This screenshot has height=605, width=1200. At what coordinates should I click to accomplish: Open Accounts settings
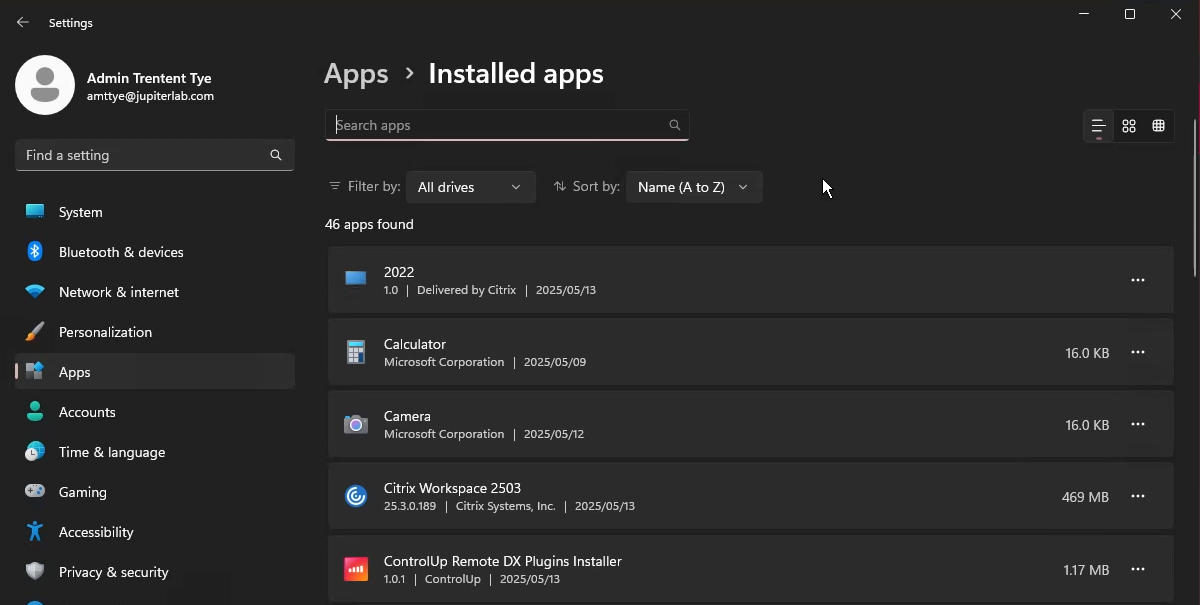click(x=155, y=412)
